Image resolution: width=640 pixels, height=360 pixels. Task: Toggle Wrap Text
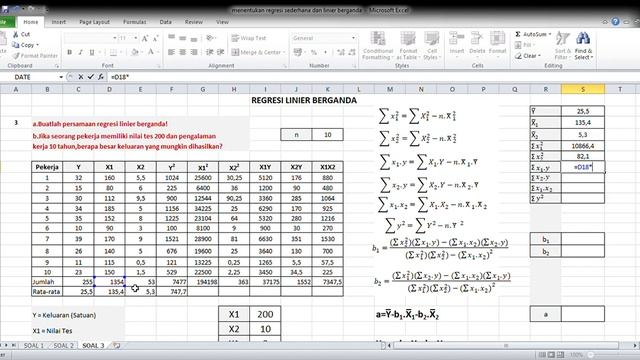click(249, 38)
